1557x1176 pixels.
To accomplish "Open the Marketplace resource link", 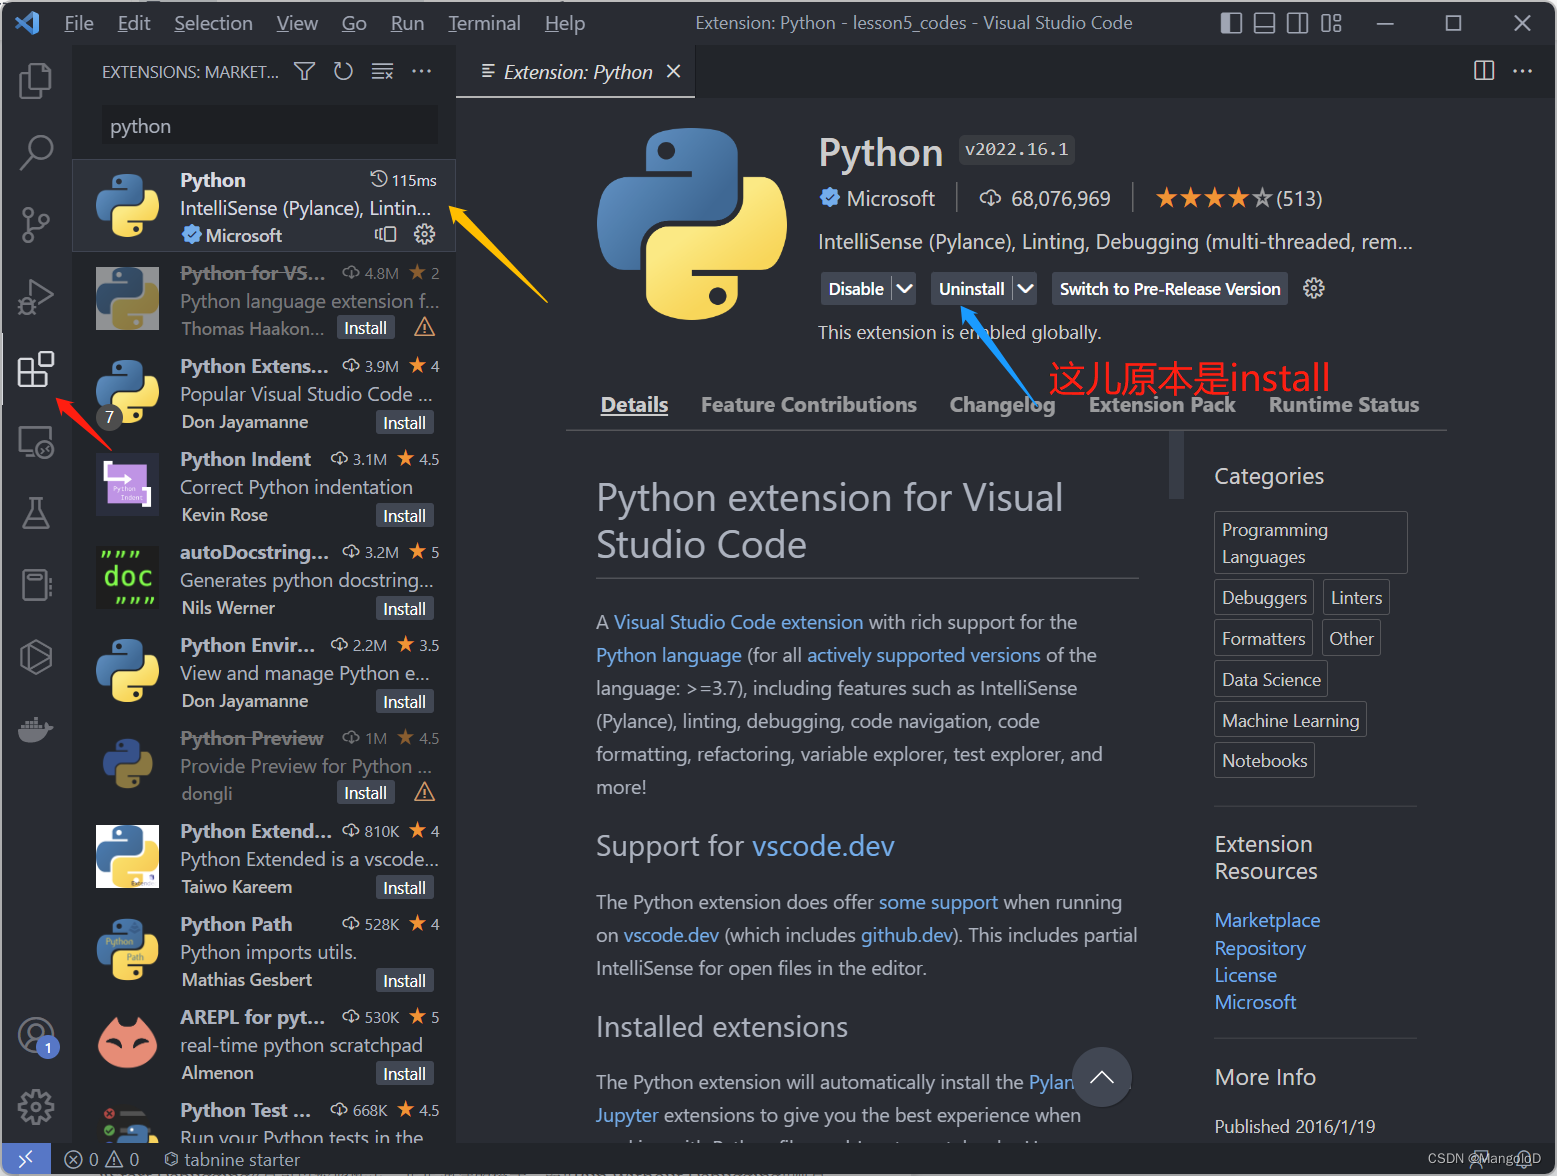I will point(1267,920).
